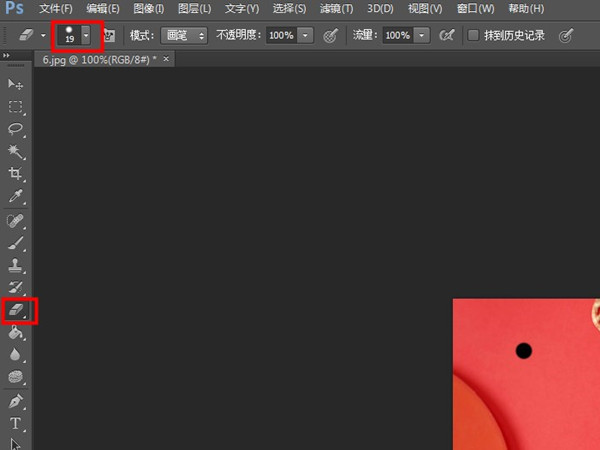Select the Paint Bucket tool
The height and width of the screenshot is (450, 600).
[x=15, y=333]
